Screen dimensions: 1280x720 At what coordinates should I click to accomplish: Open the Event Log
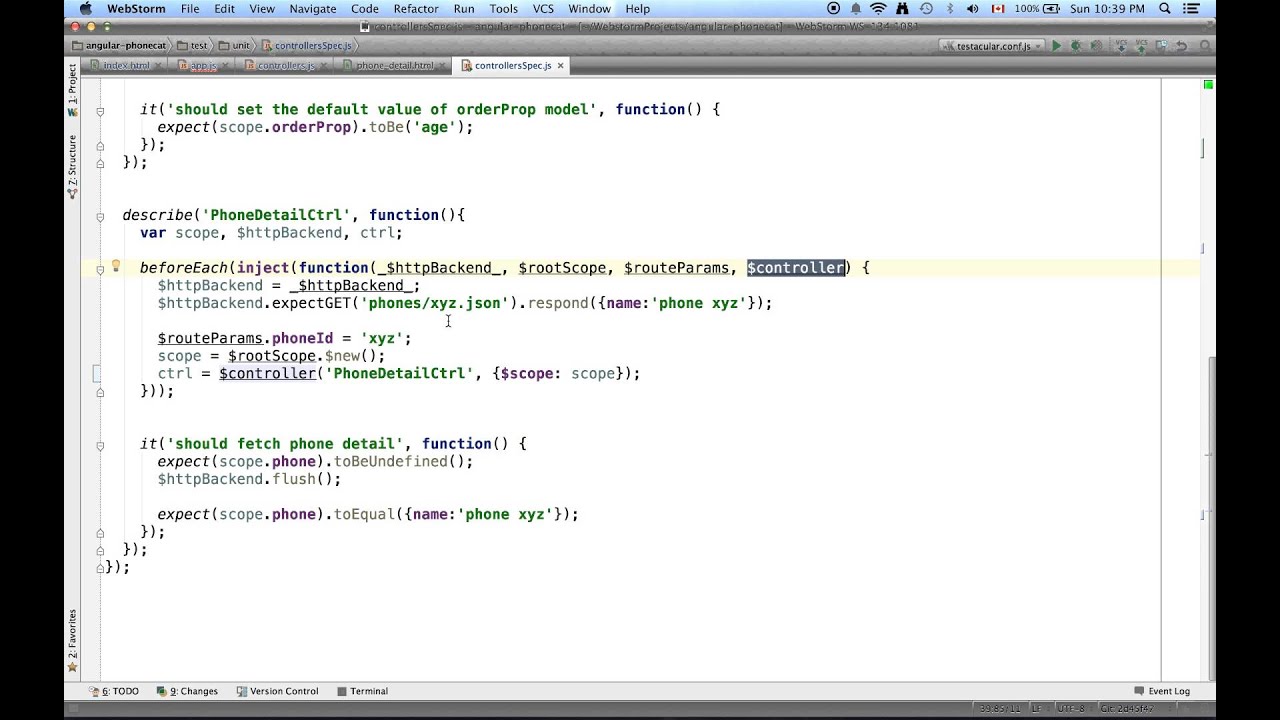click(x=1162, y=691)
